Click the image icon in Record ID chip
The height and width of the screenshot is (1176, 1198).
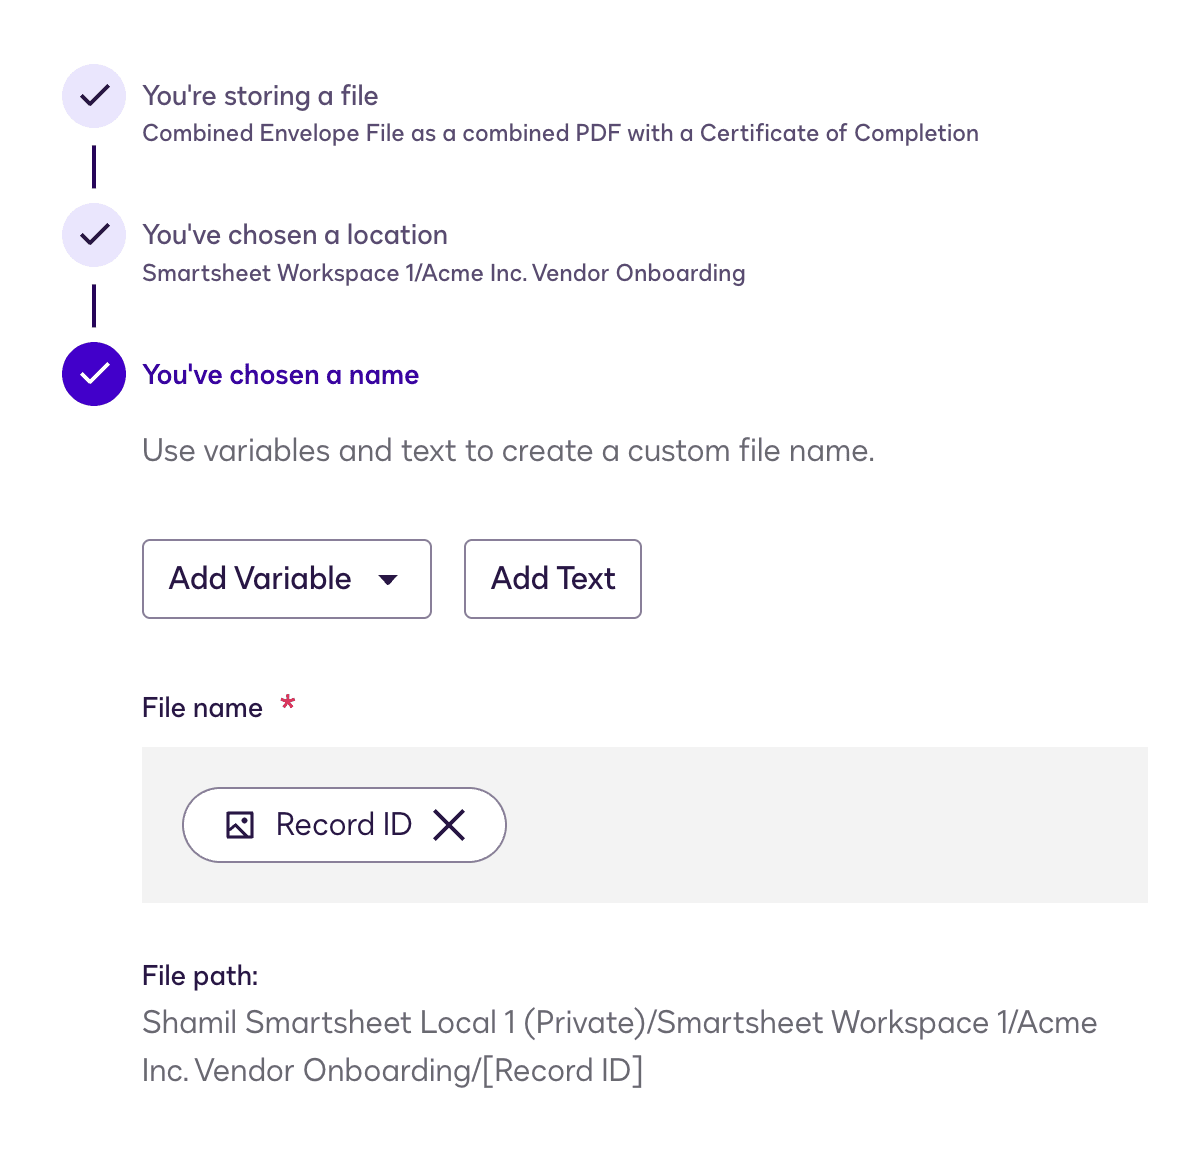pos(240,825)
